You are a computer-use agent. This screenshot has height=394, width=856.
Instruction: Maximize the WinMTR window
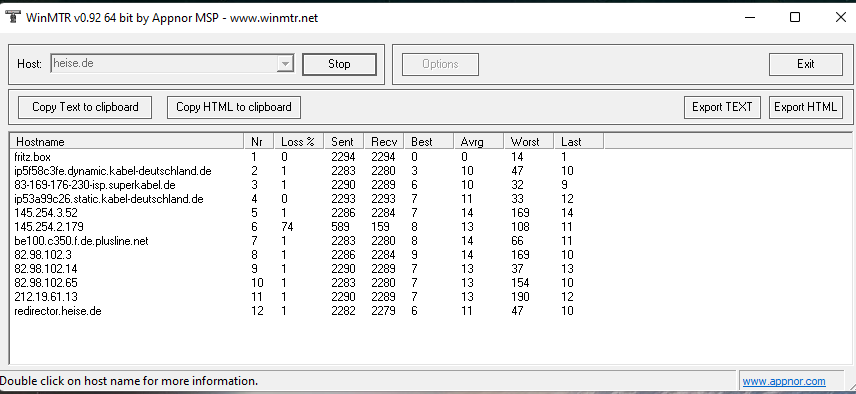795,17
